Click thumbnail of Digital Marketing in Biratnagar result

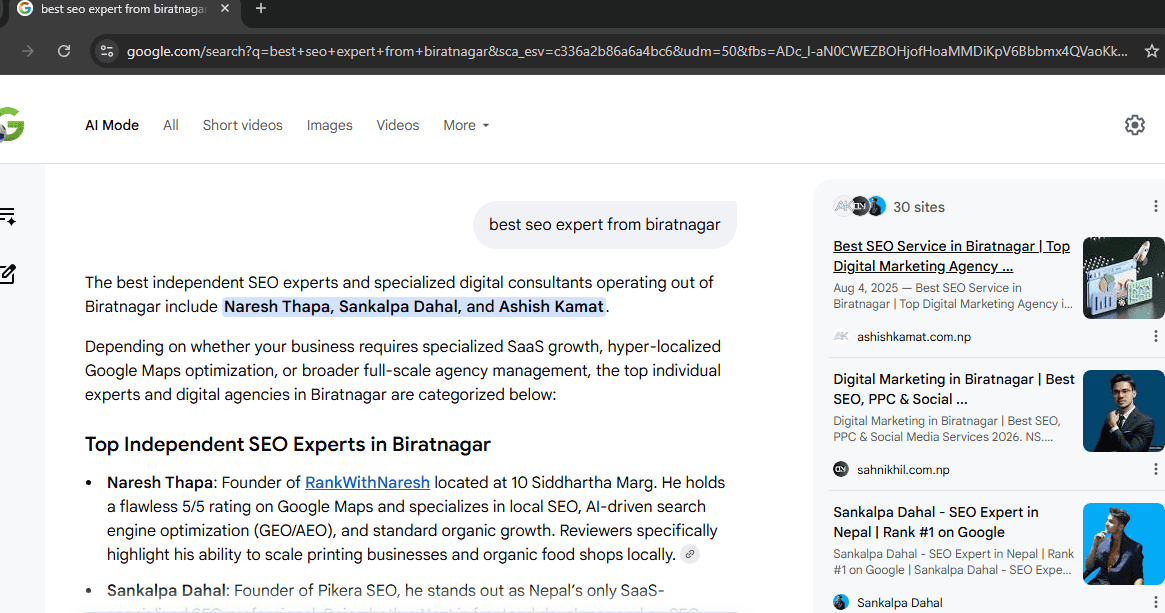coord(1123,411)
